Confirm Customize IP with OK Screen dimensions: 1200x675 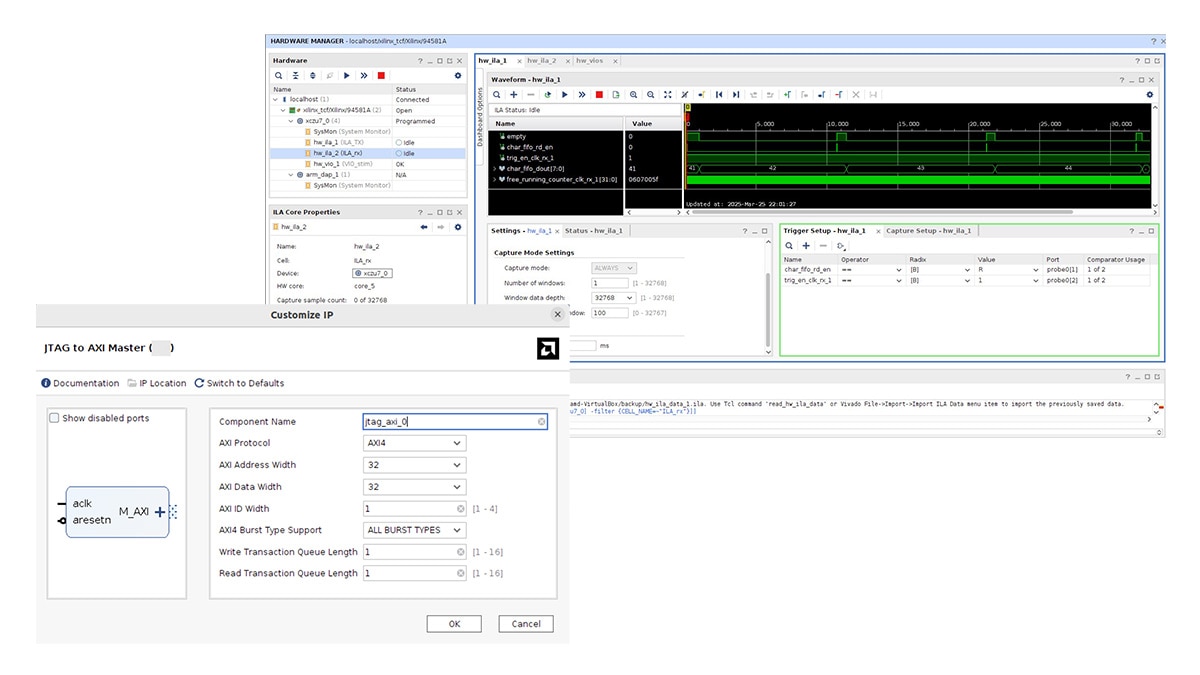[454, 624]
